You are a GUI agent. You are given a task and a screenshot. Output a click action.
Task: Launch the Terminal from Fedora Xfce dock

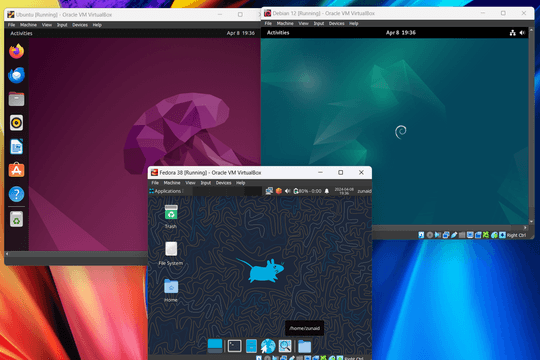(235, 346)
